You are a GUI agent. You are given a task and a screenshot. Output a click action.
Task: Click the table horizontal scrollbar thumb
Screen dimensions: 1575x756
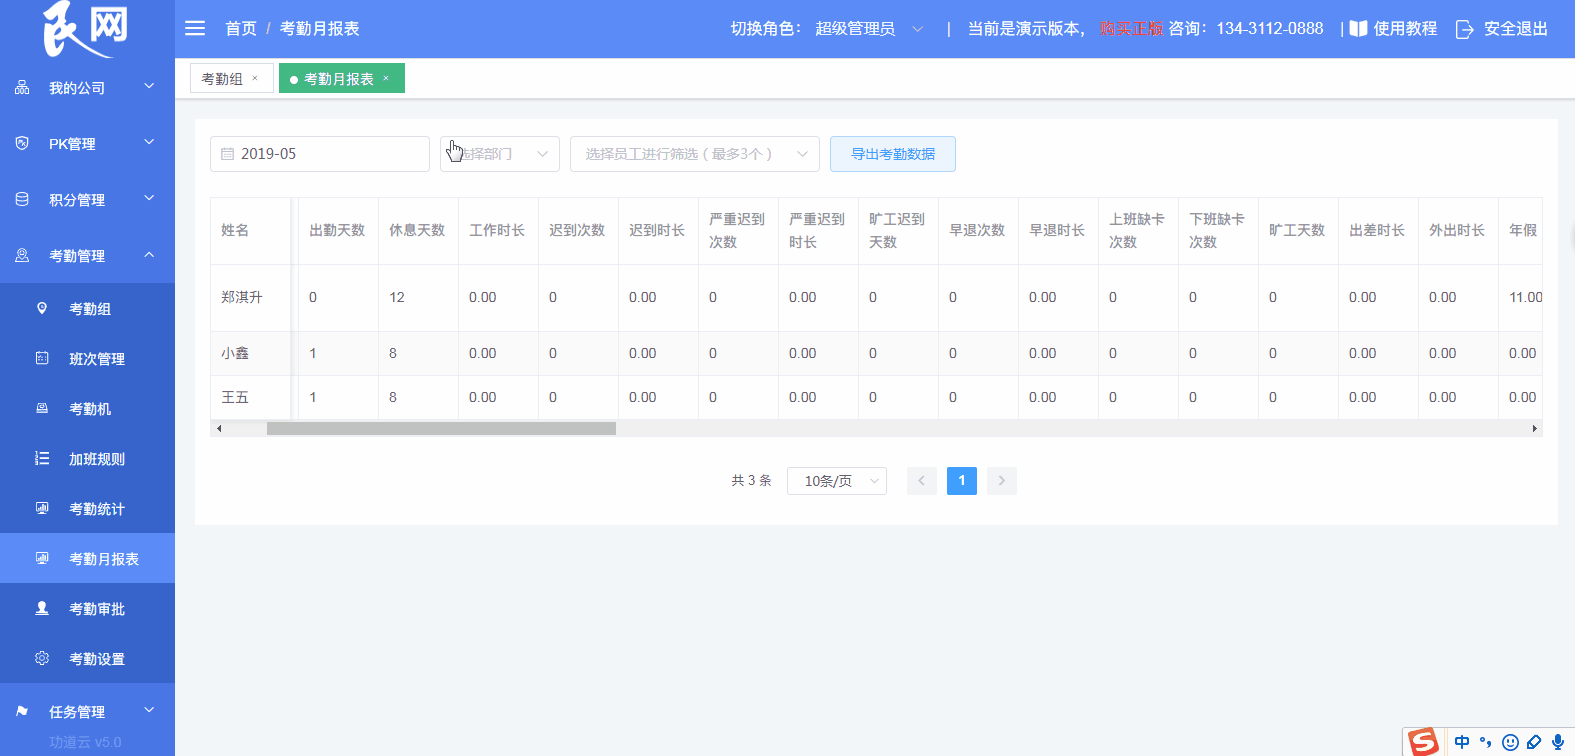coord(441,428)
